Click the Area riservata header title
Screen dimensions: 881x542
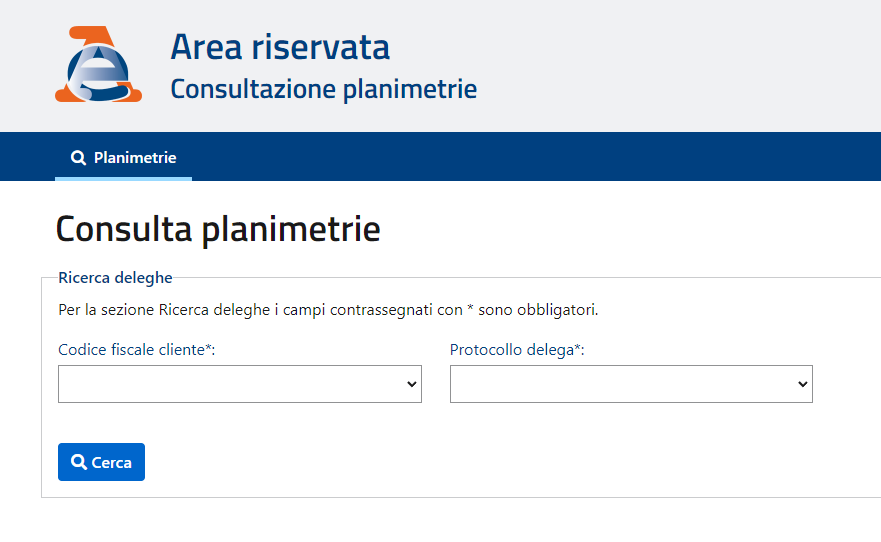pyautogui.click(x=280, y=47)
